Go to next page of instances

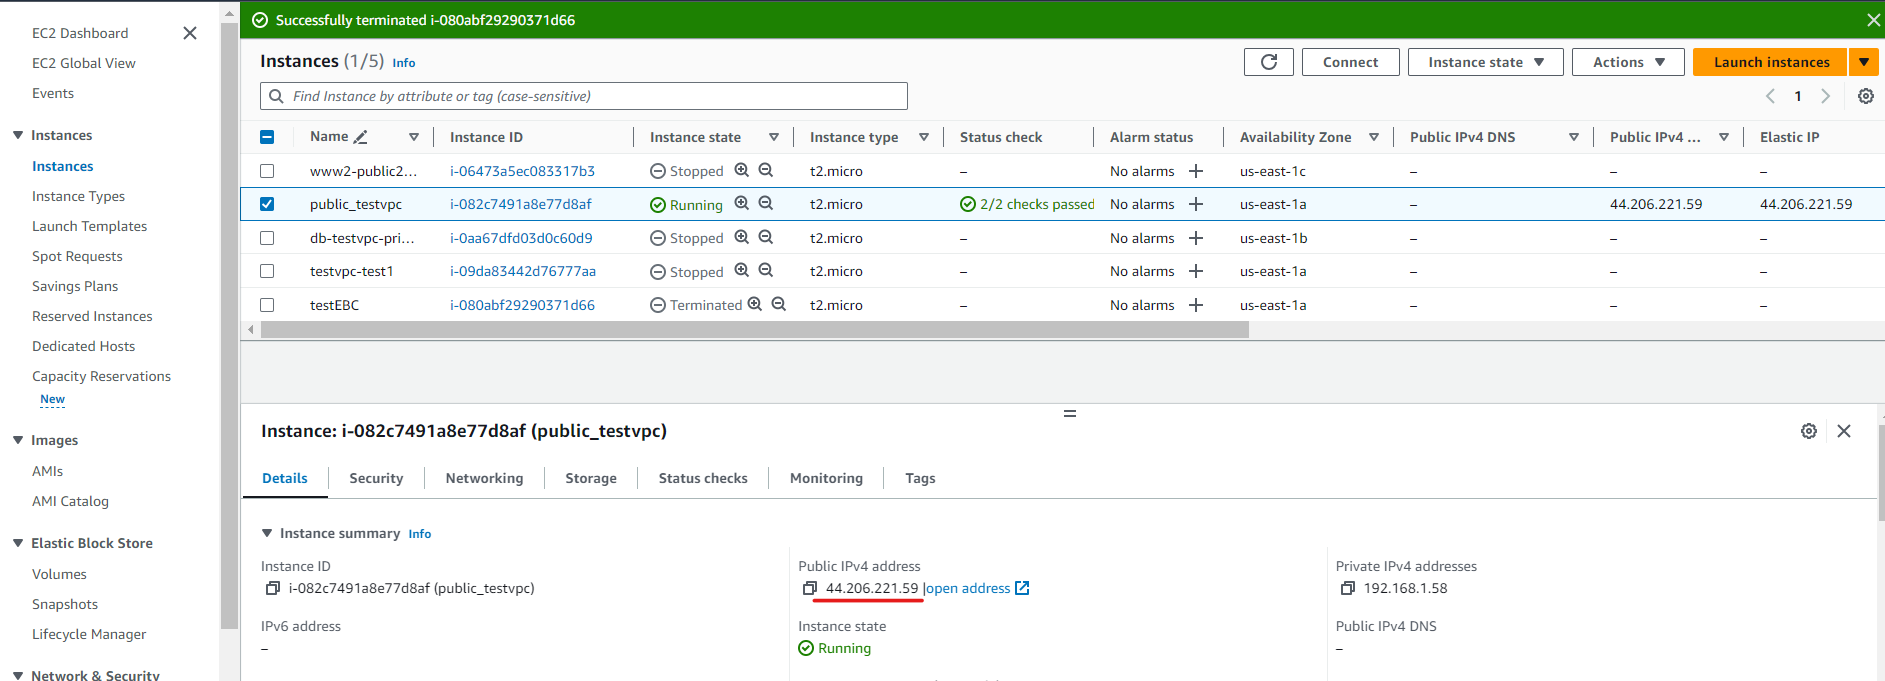pos(1826,96)
